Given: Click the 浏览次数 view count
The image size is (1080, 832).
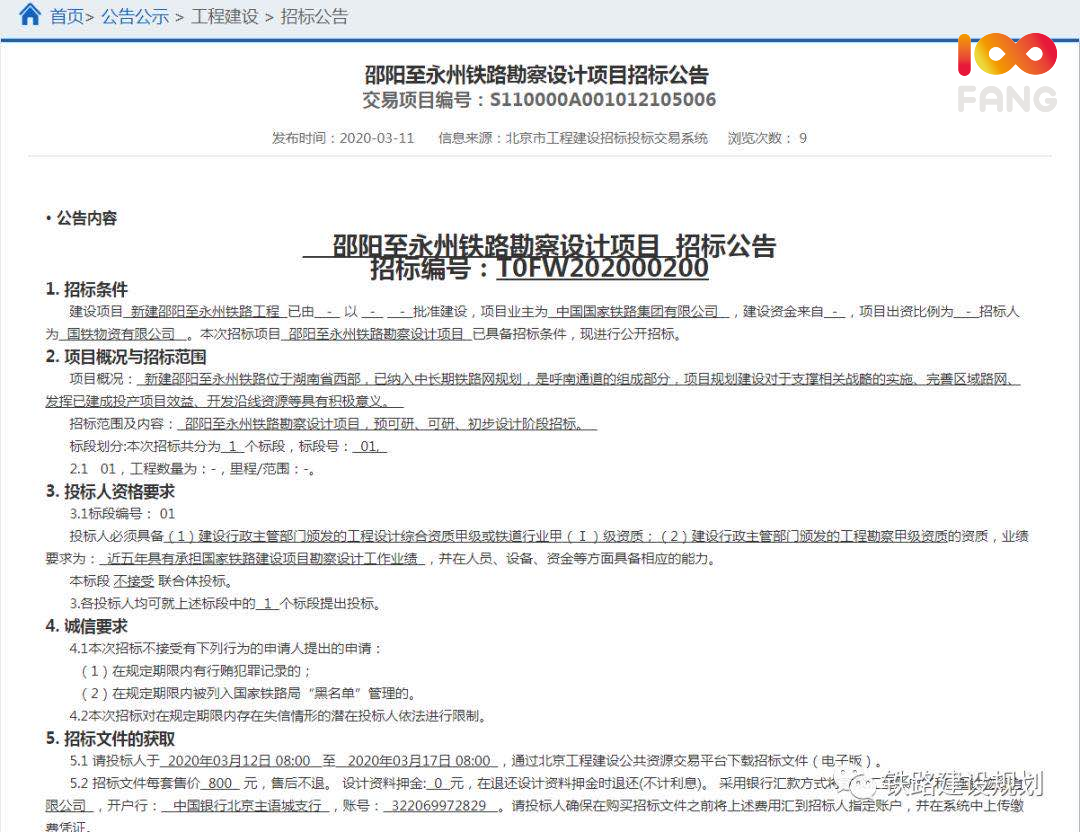Looking at the screenshot, I should 767,138.
